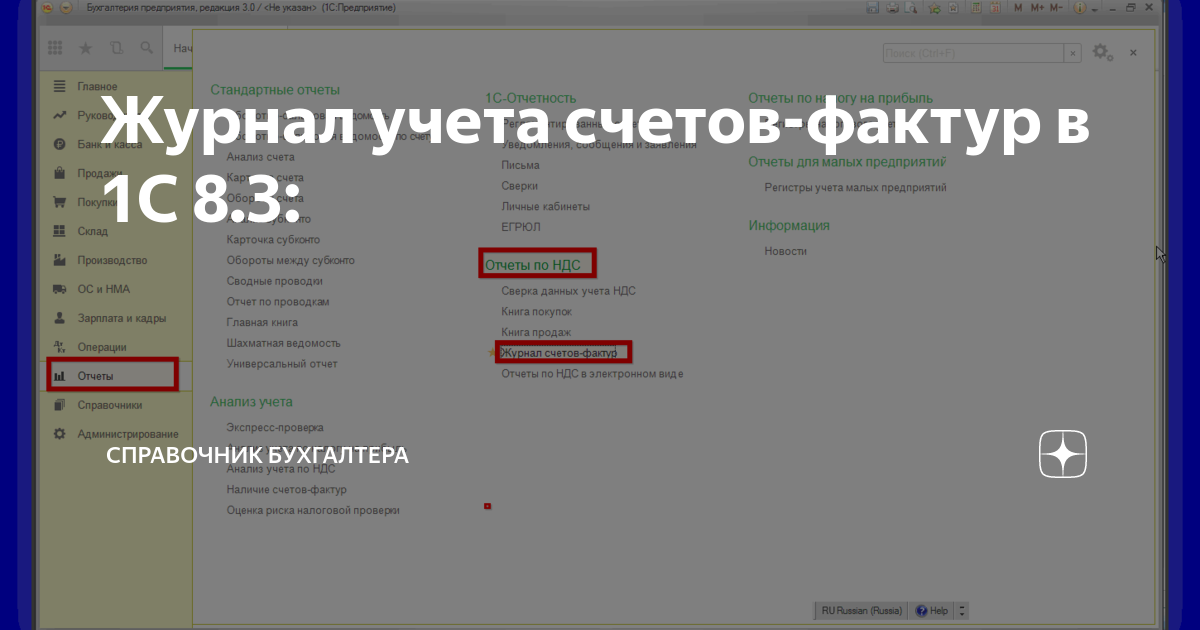Click the M+ memory add button

click(1037, 7)
